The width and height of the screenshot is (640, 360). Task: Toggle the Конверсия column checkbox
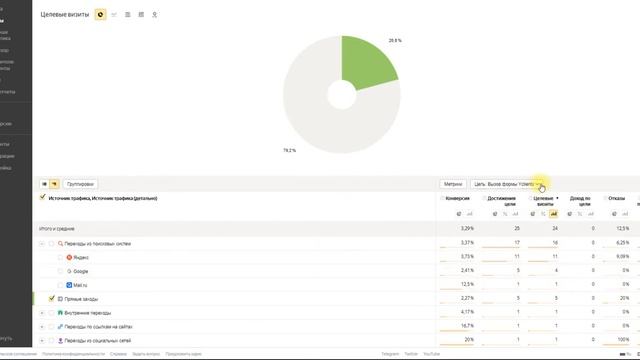442,198
